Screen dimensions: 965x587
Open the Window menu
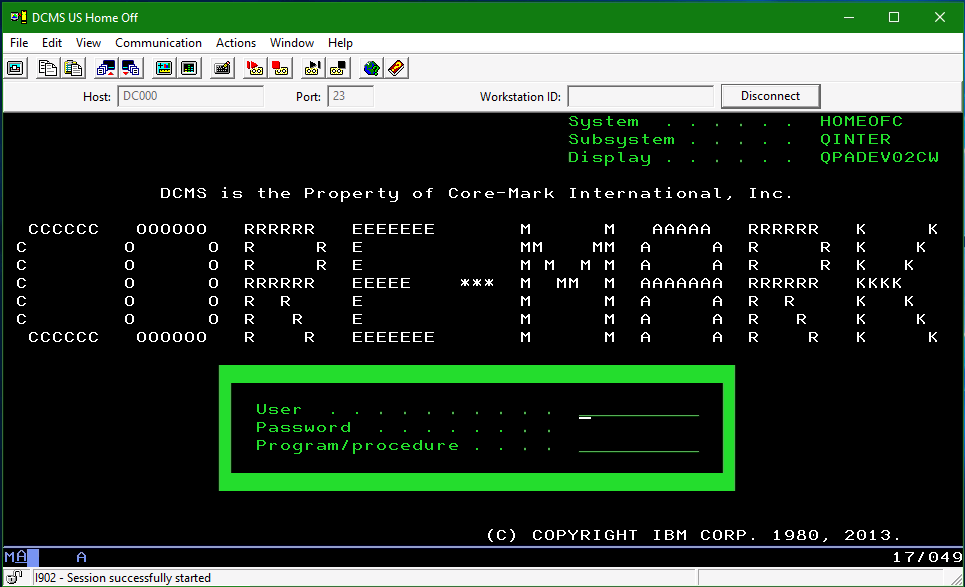coord(292,42)
